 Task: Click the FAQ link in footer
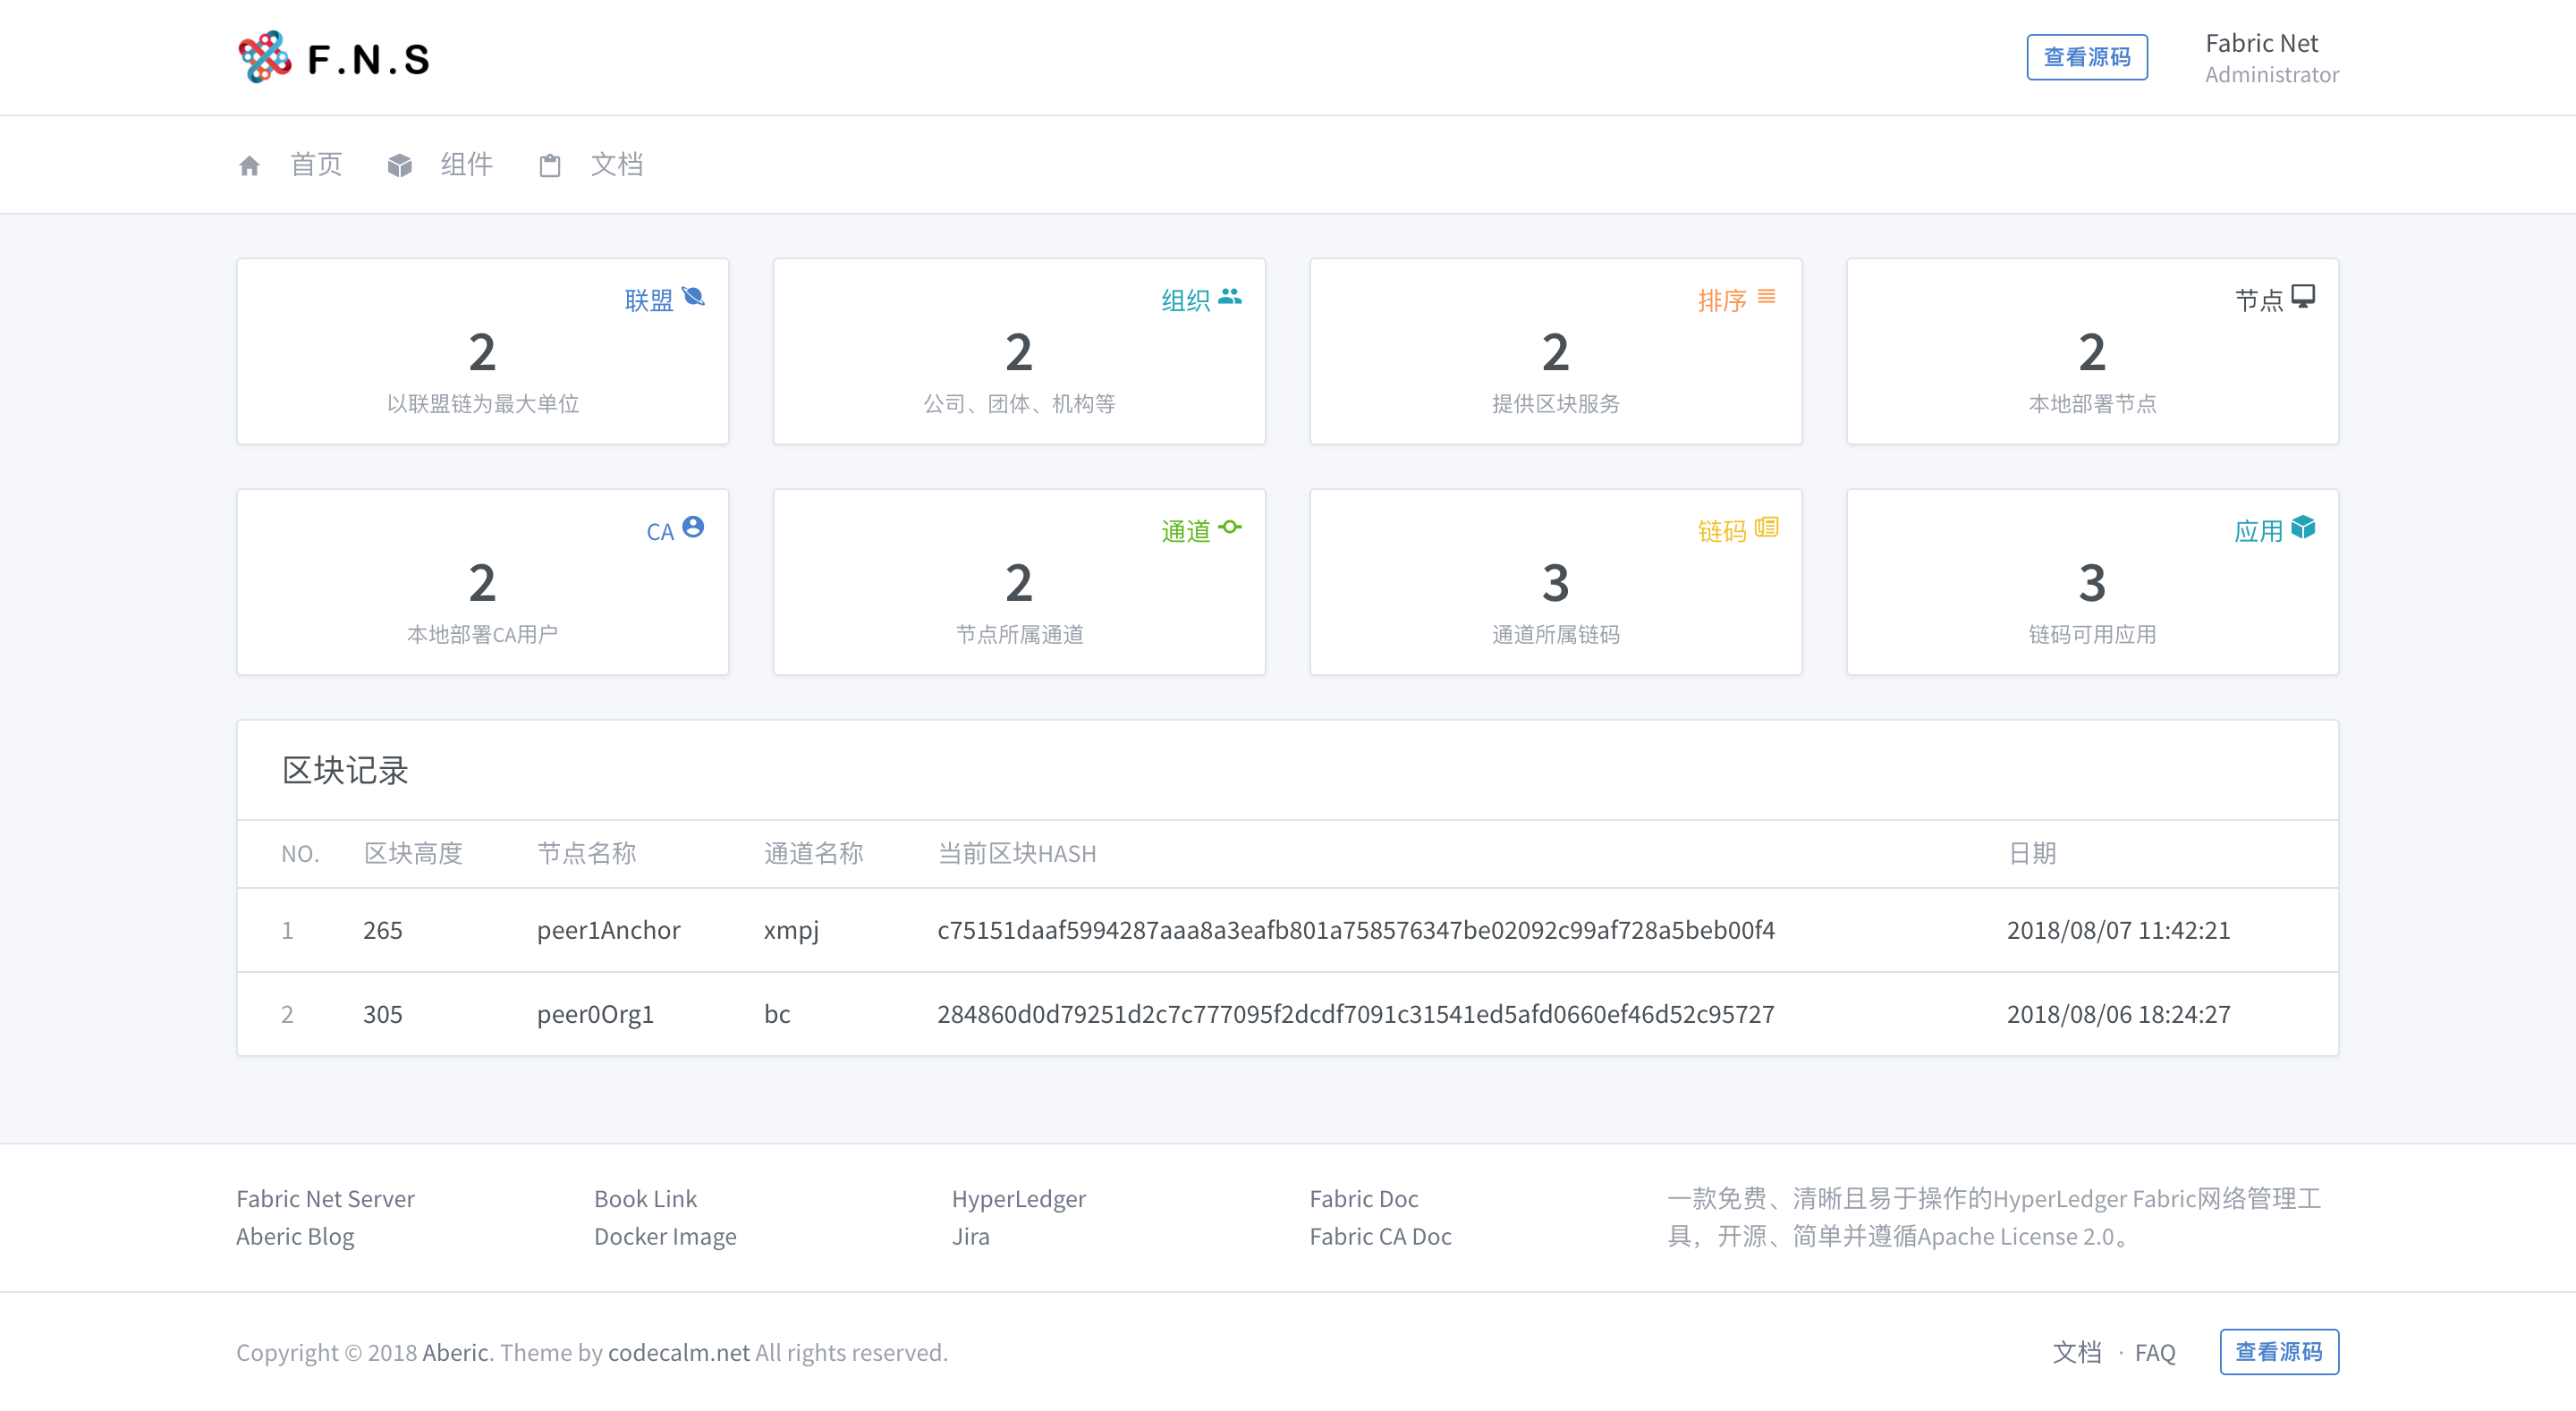[x=2155, y=1352]
